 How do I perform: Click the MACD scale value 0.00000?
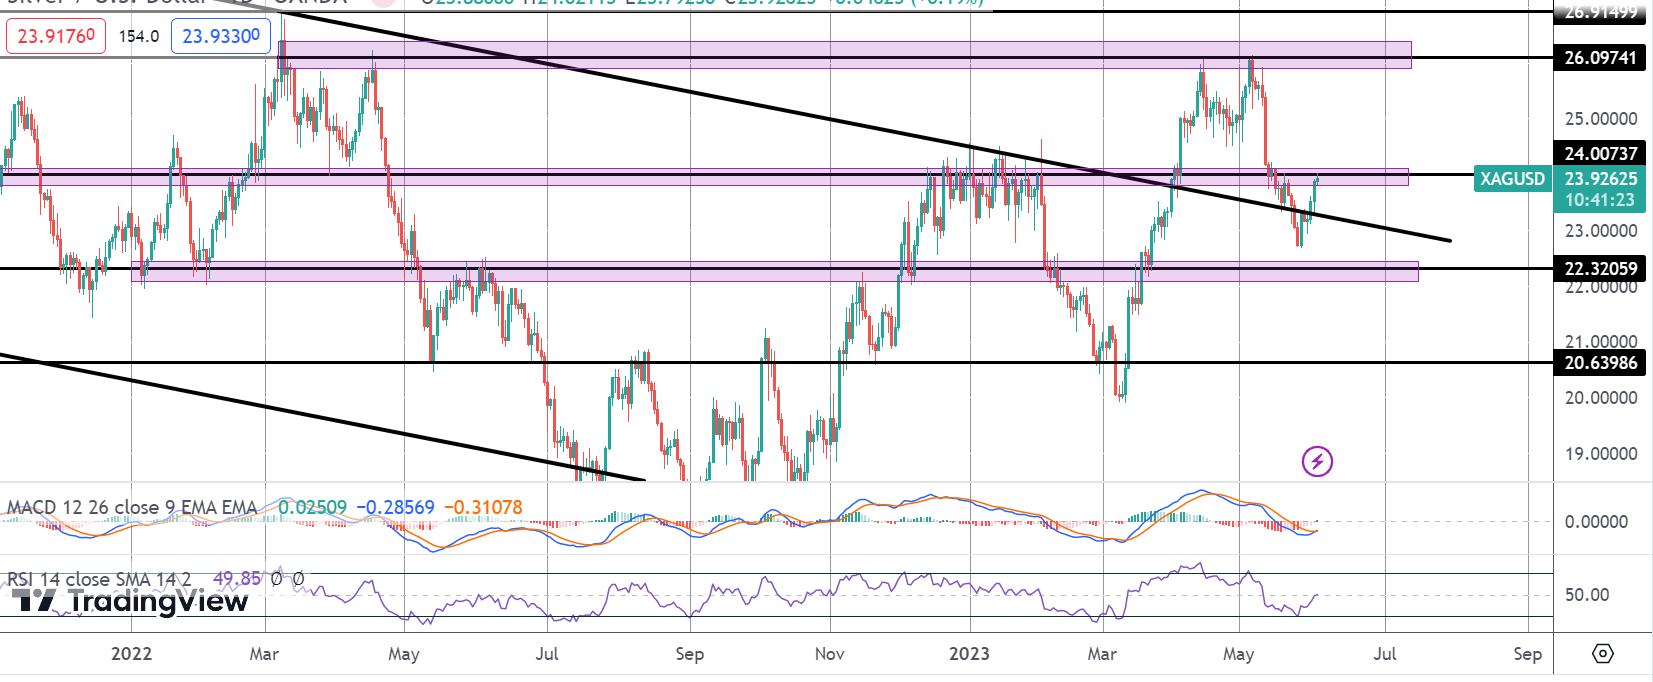click(1596, 521)
